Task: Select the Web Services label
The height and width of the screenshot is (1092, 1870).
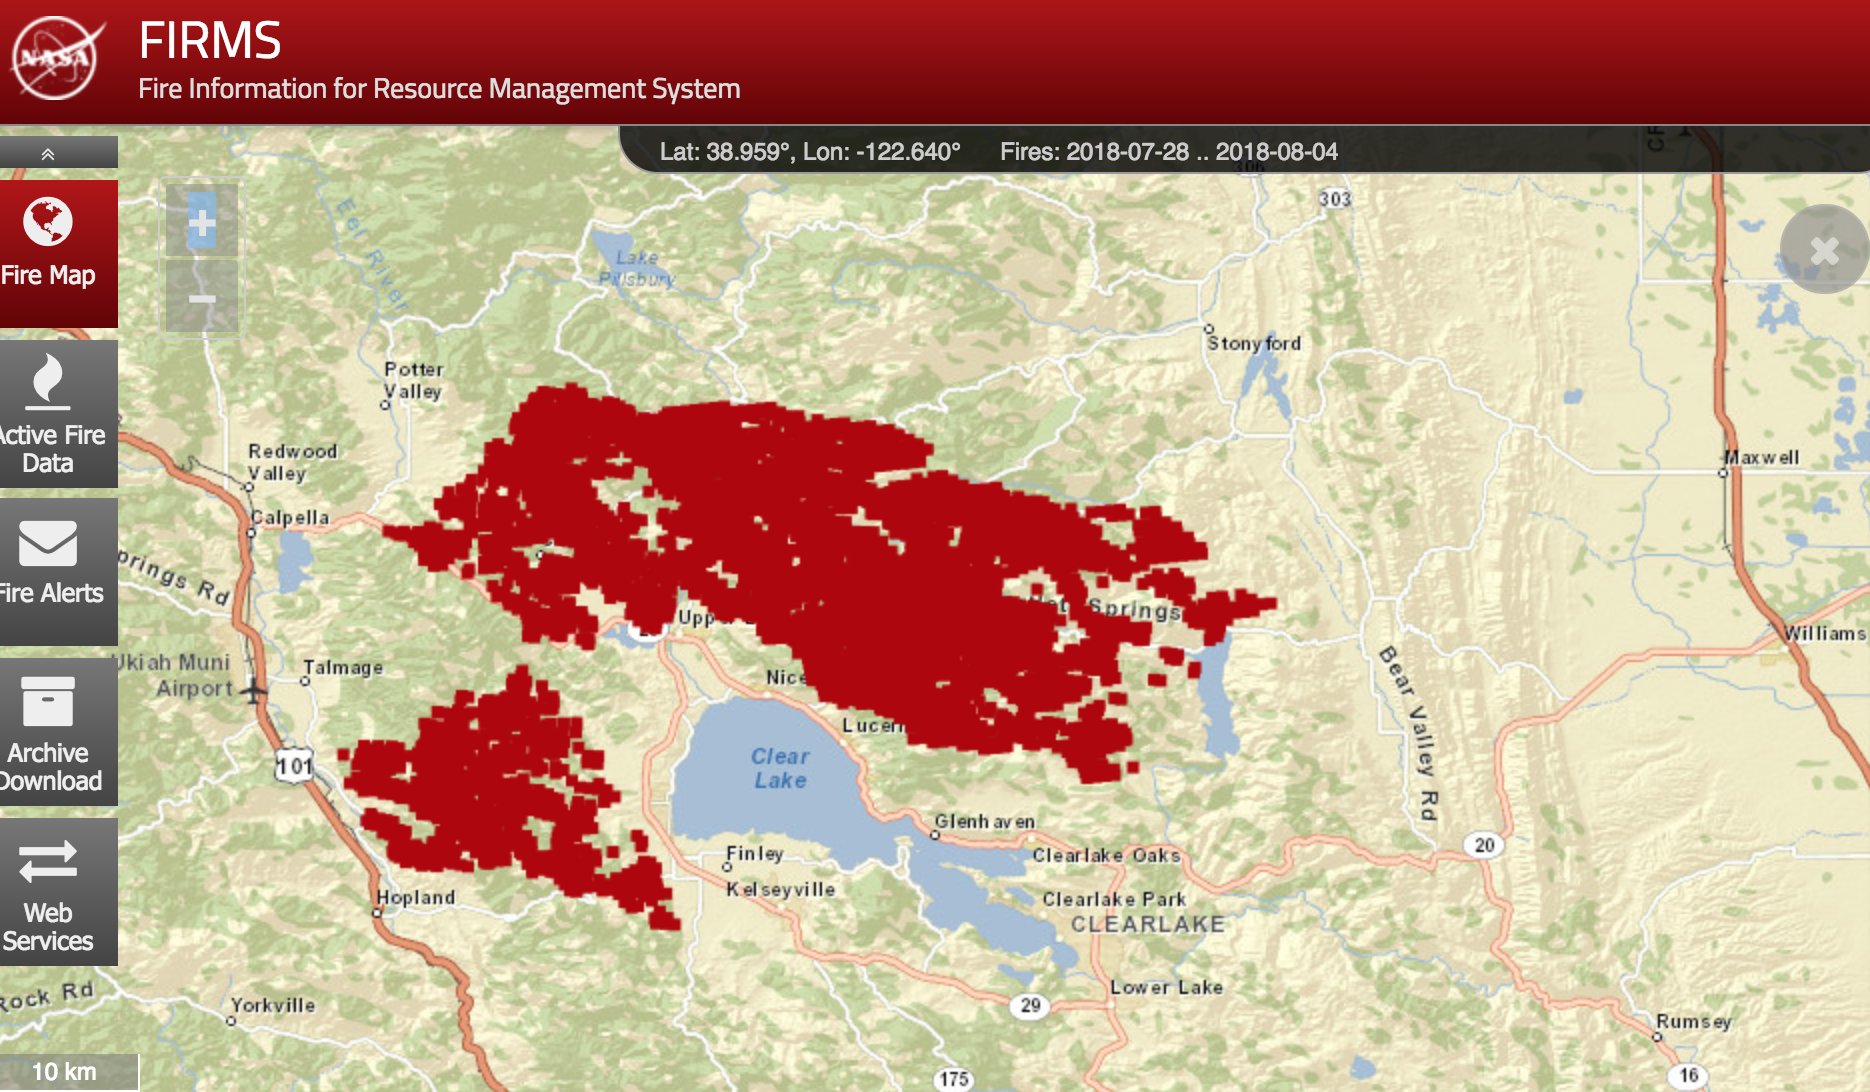Action: point(48,927)
